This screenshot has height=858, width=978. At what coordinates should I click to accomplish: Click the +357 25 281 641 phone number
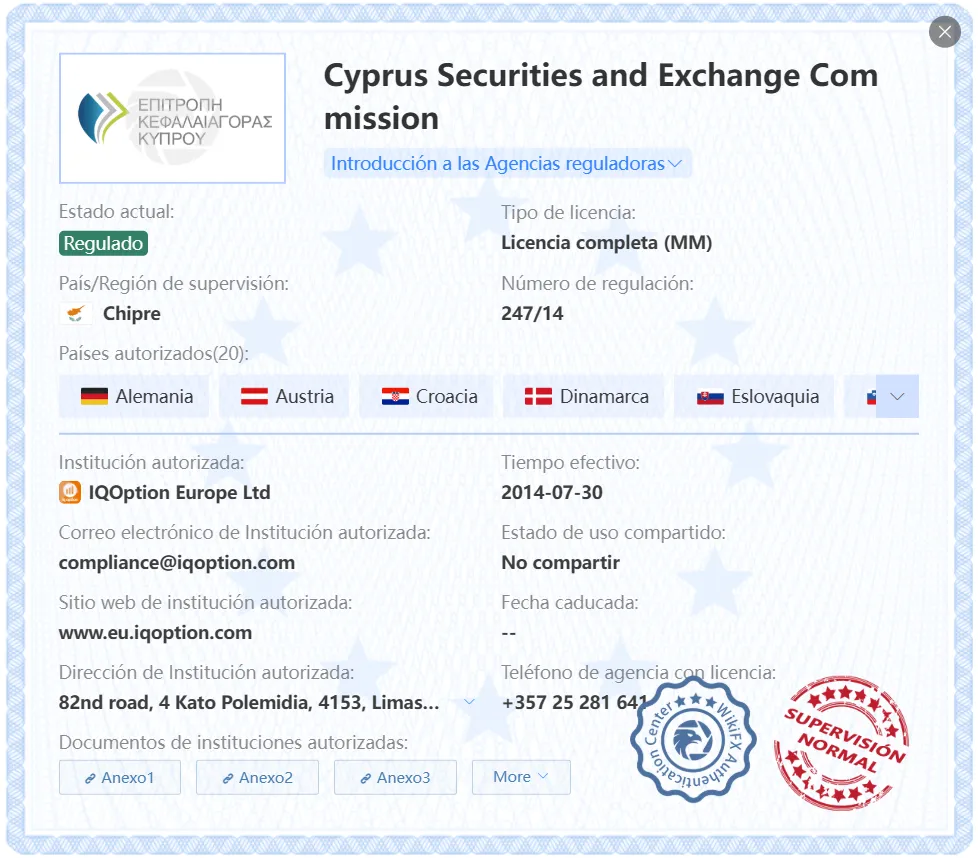(x=574, y=703)
